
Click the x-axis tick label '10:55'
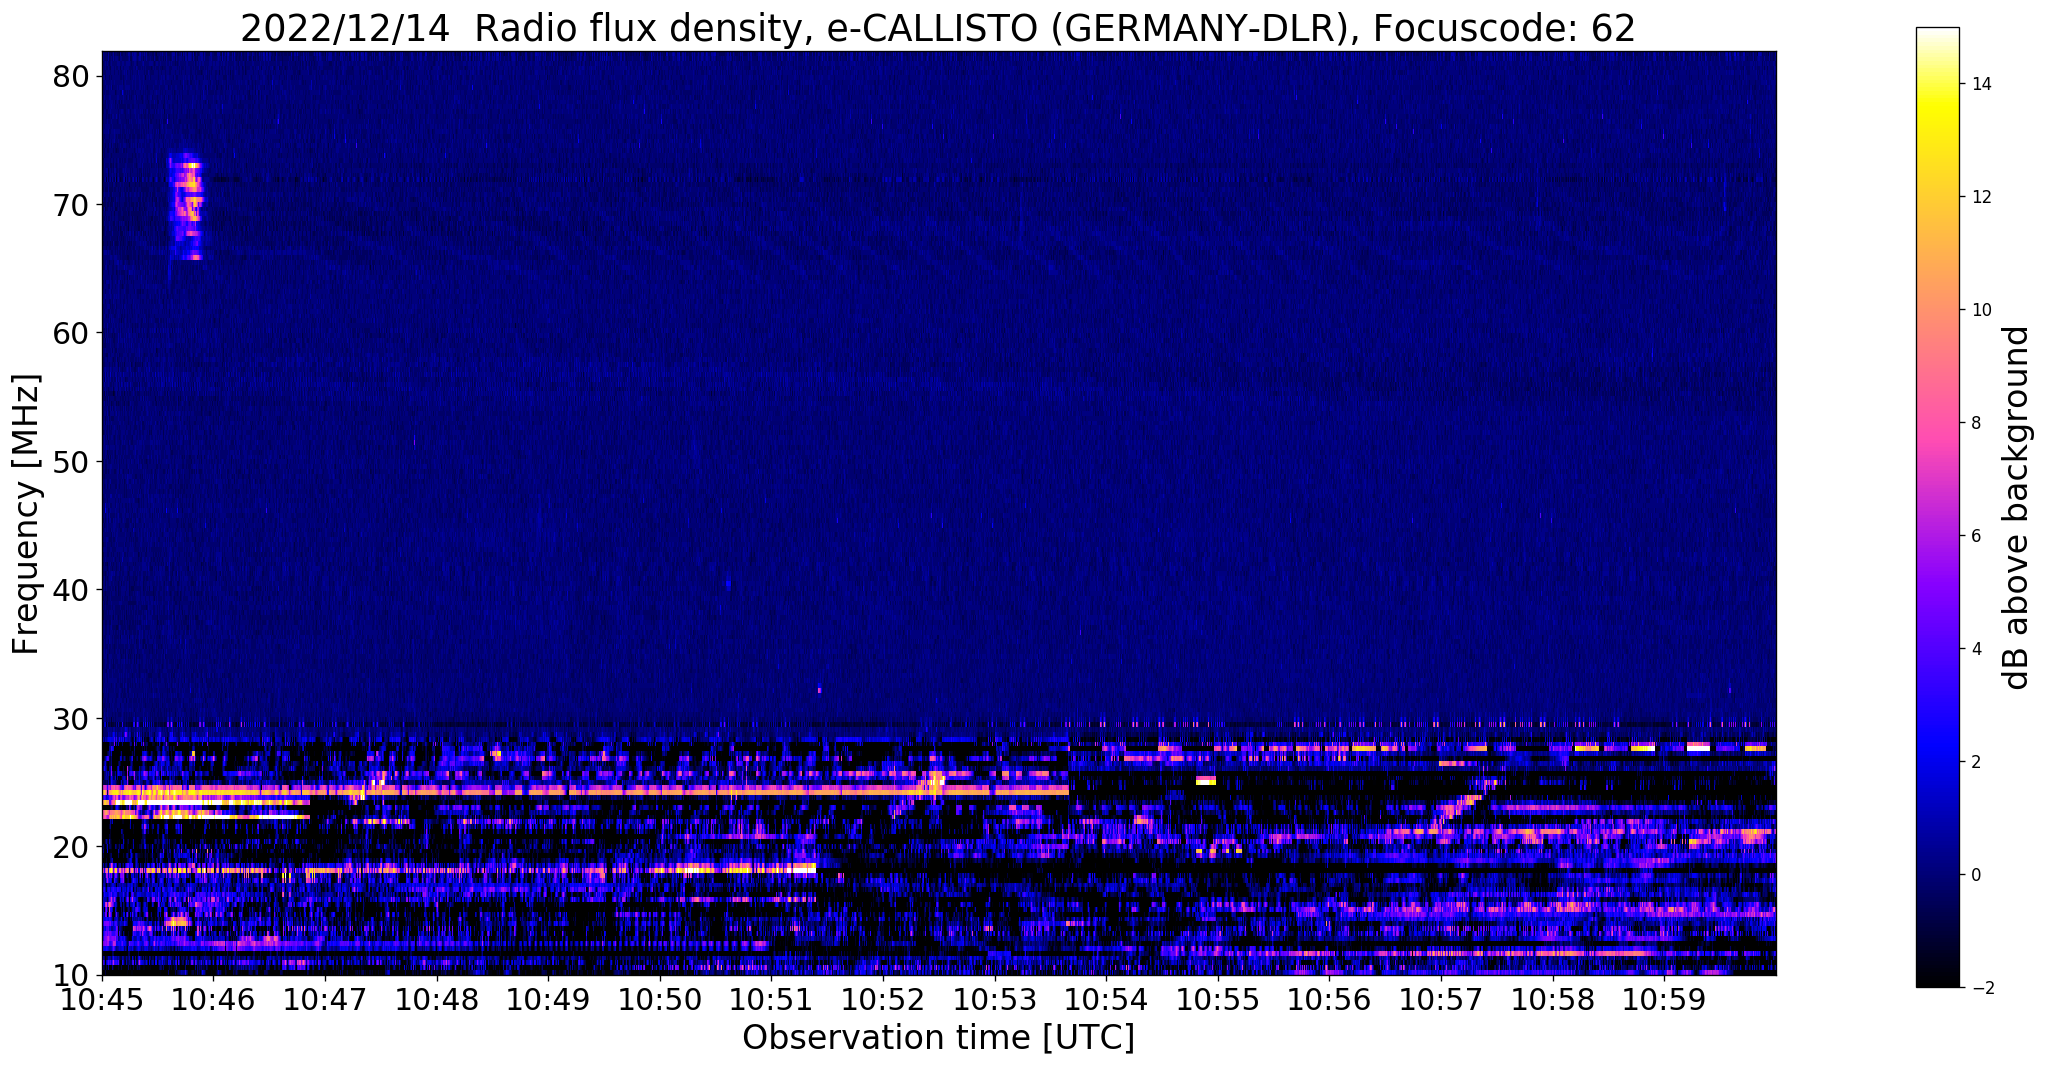(x=1217, y=999)
